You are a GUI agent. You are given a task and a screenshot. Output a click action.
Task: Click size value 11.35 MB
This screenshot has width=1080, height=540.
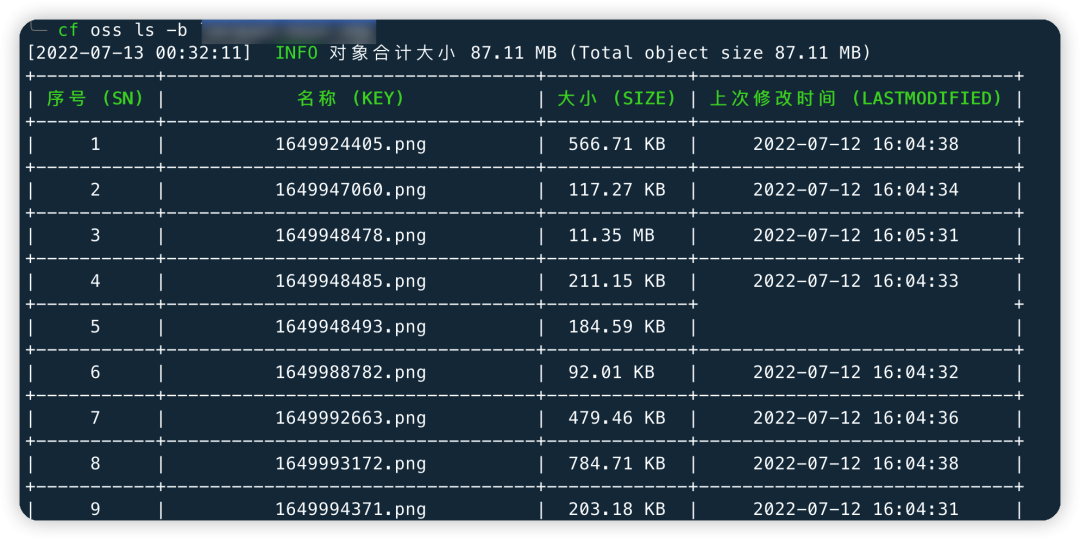click(x=611, y=236)
